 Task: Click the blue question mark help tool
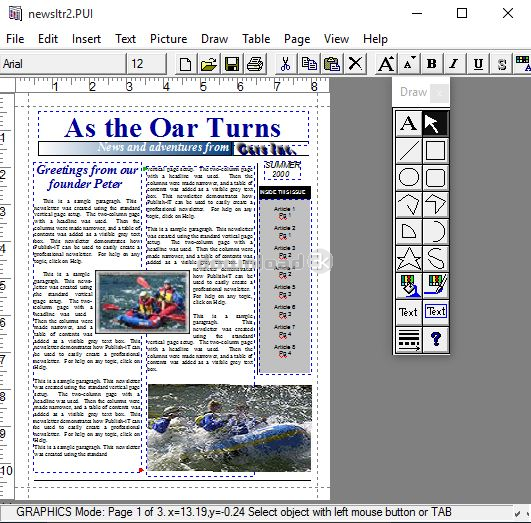pyautogui.click(x=436, y=340)
